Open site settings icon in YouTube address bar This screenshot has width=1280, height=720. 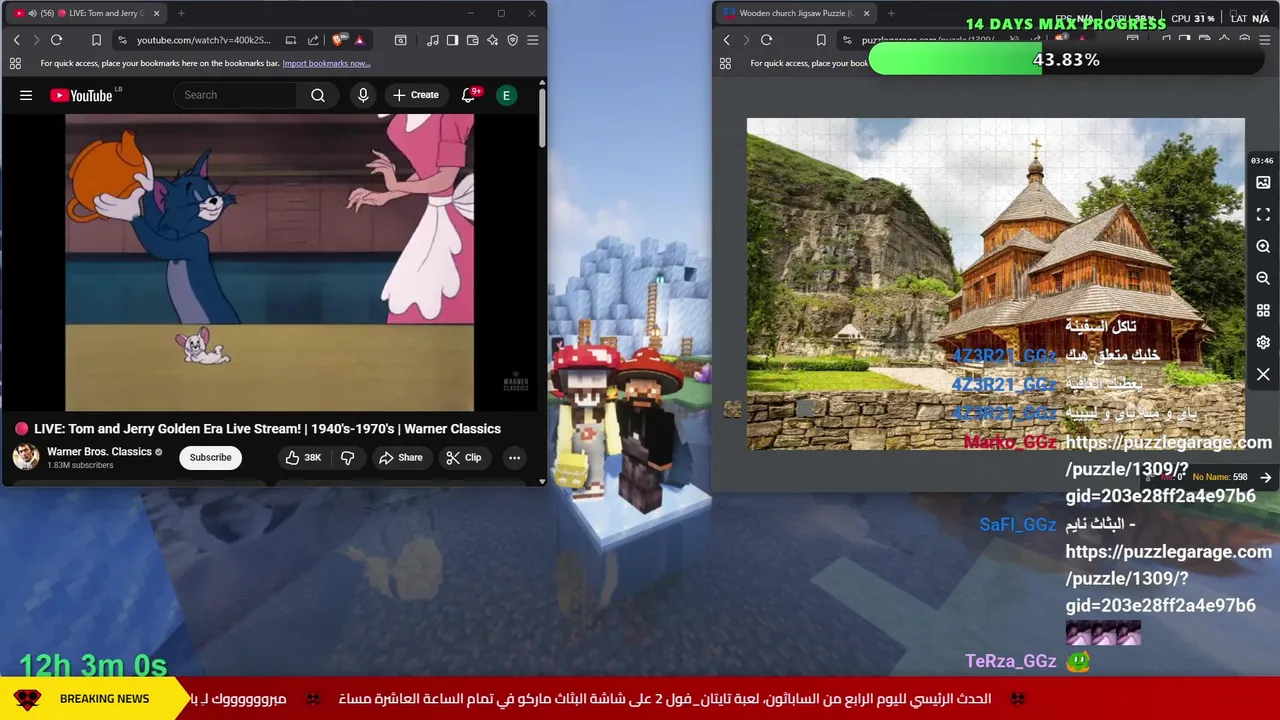coord(122,40)
